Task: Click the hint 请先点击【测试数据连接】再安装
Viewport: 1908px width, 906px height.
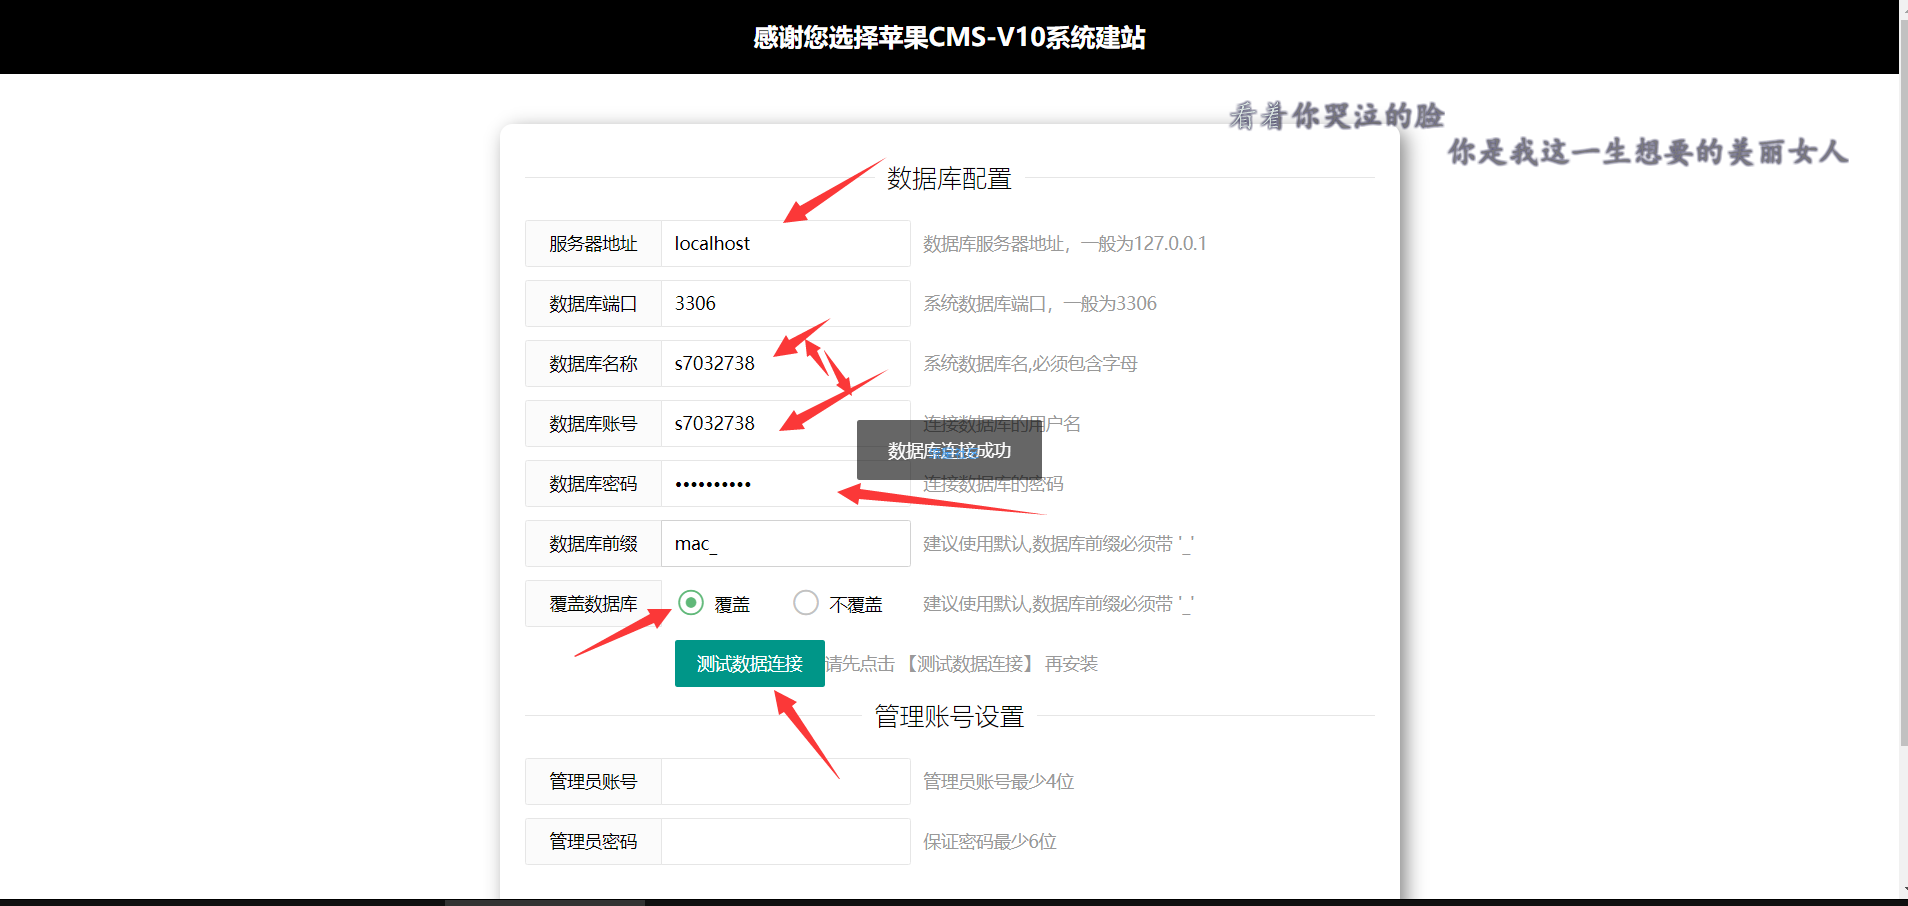Action: [962, 663]
